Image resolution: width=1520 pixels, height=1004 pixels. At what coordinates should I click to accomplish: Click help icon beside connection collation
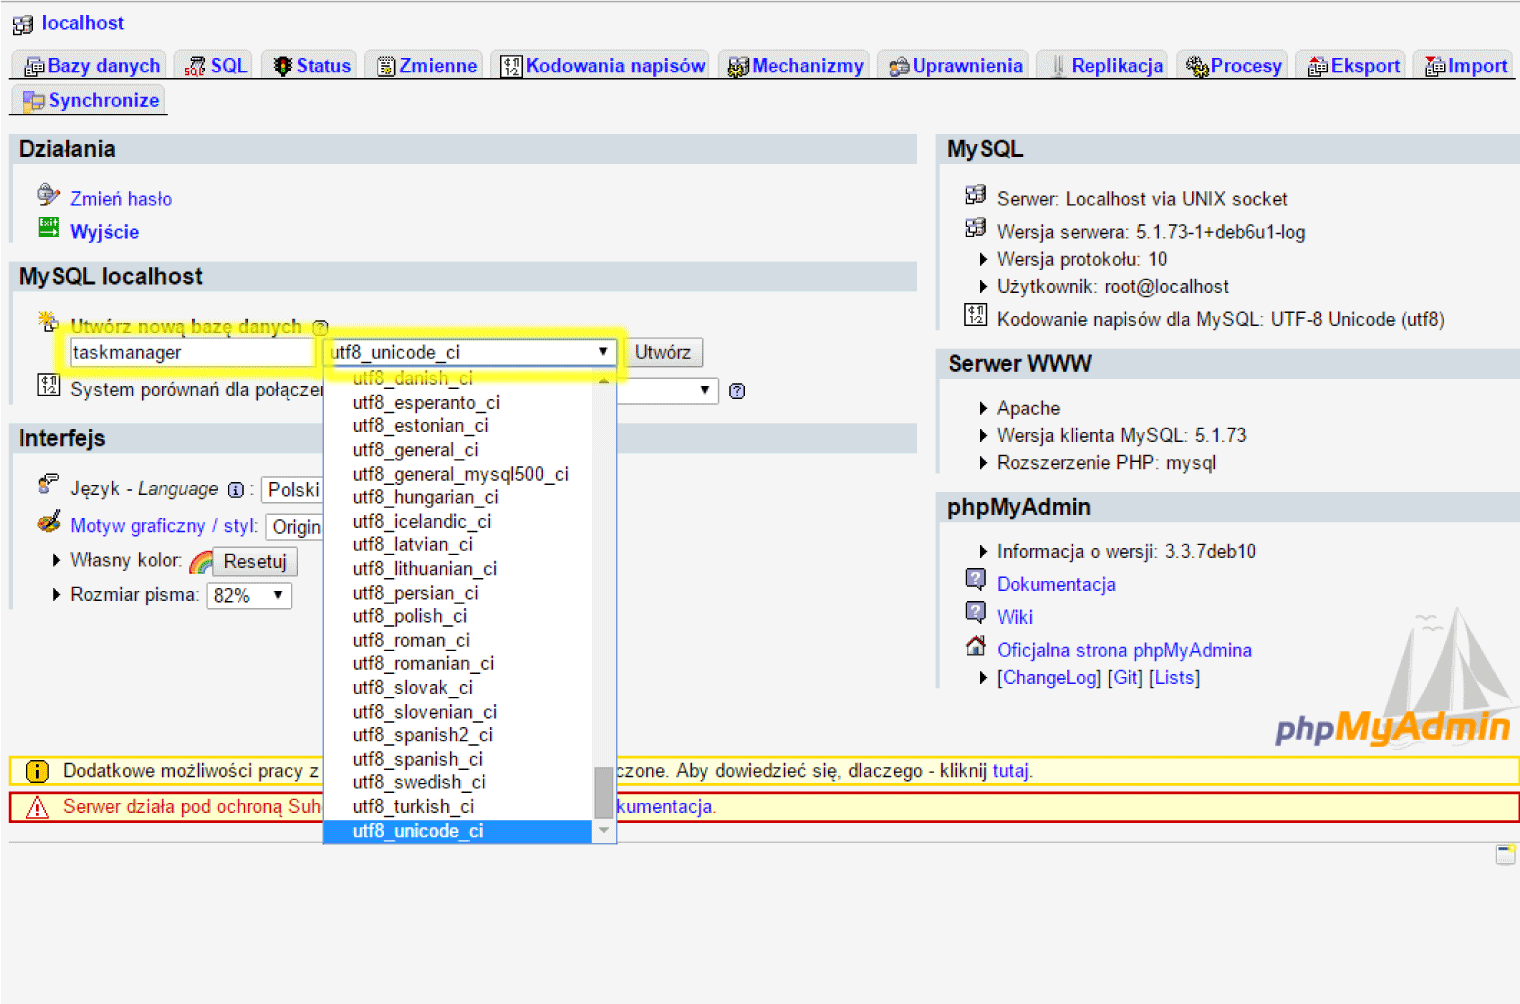tap(737, 391)
